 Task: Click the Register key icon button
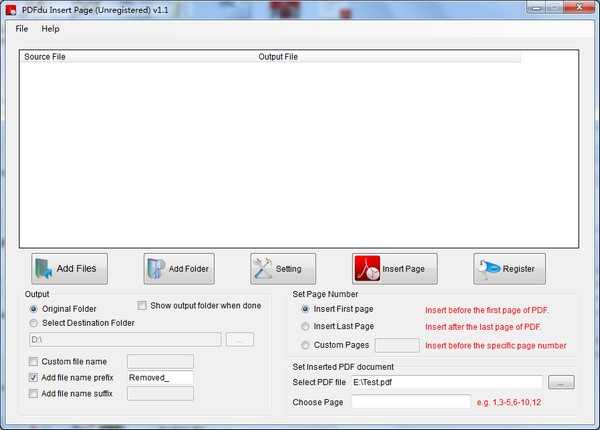510,268
